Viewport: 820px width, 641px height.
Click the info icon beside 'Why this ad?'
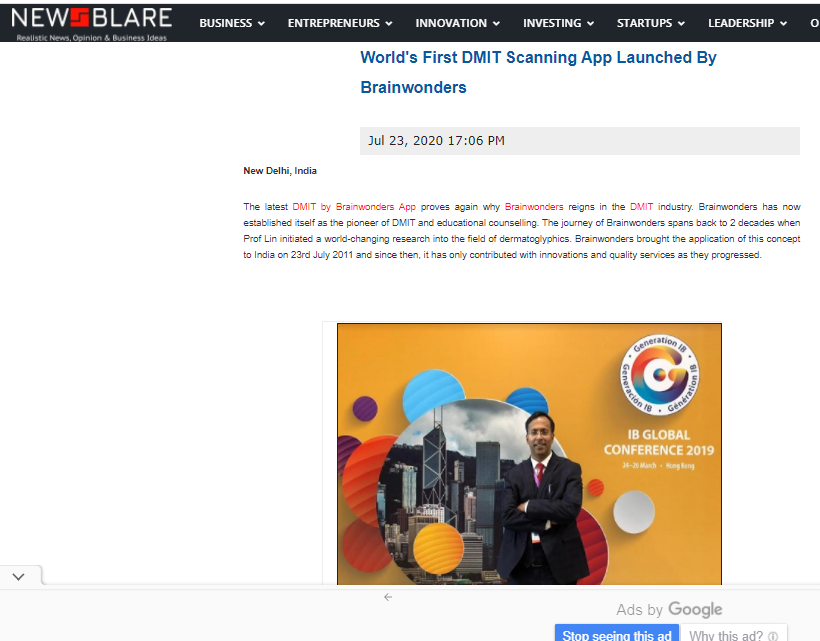pyautogui.click(x=773, y=636)
